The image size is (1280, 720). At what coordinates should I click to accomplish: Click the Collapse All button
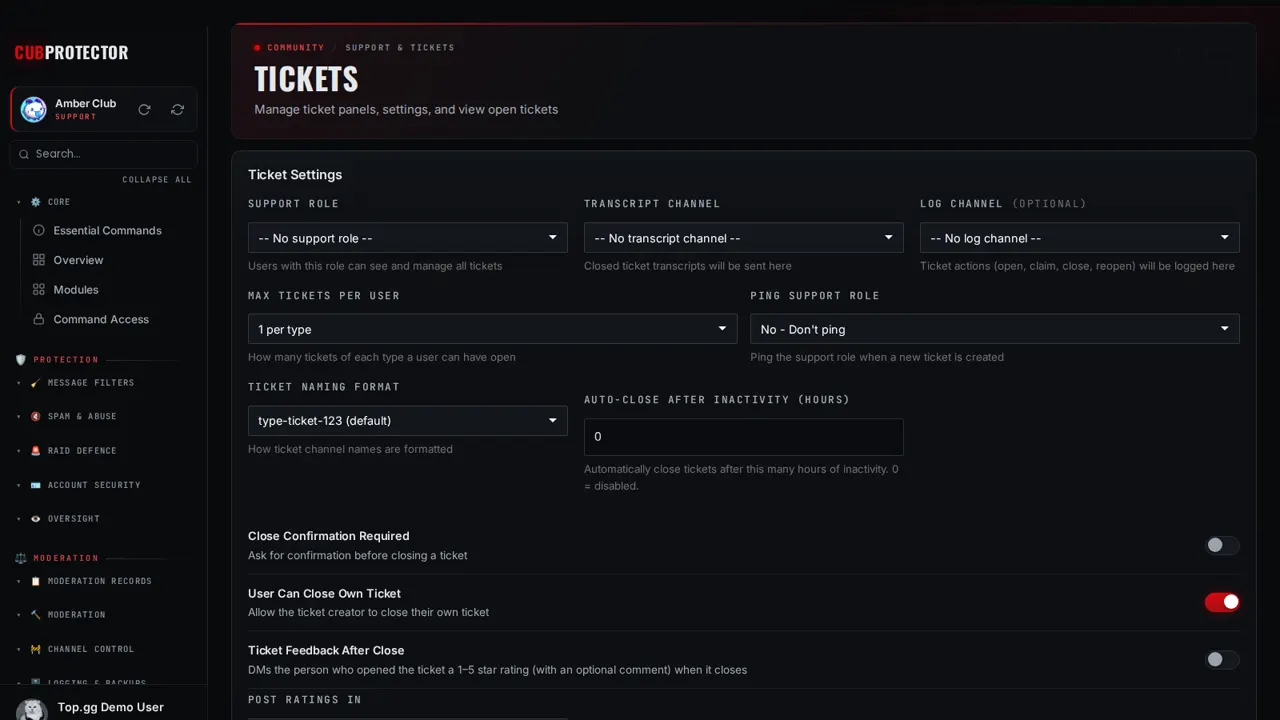(x=157, y=180)
